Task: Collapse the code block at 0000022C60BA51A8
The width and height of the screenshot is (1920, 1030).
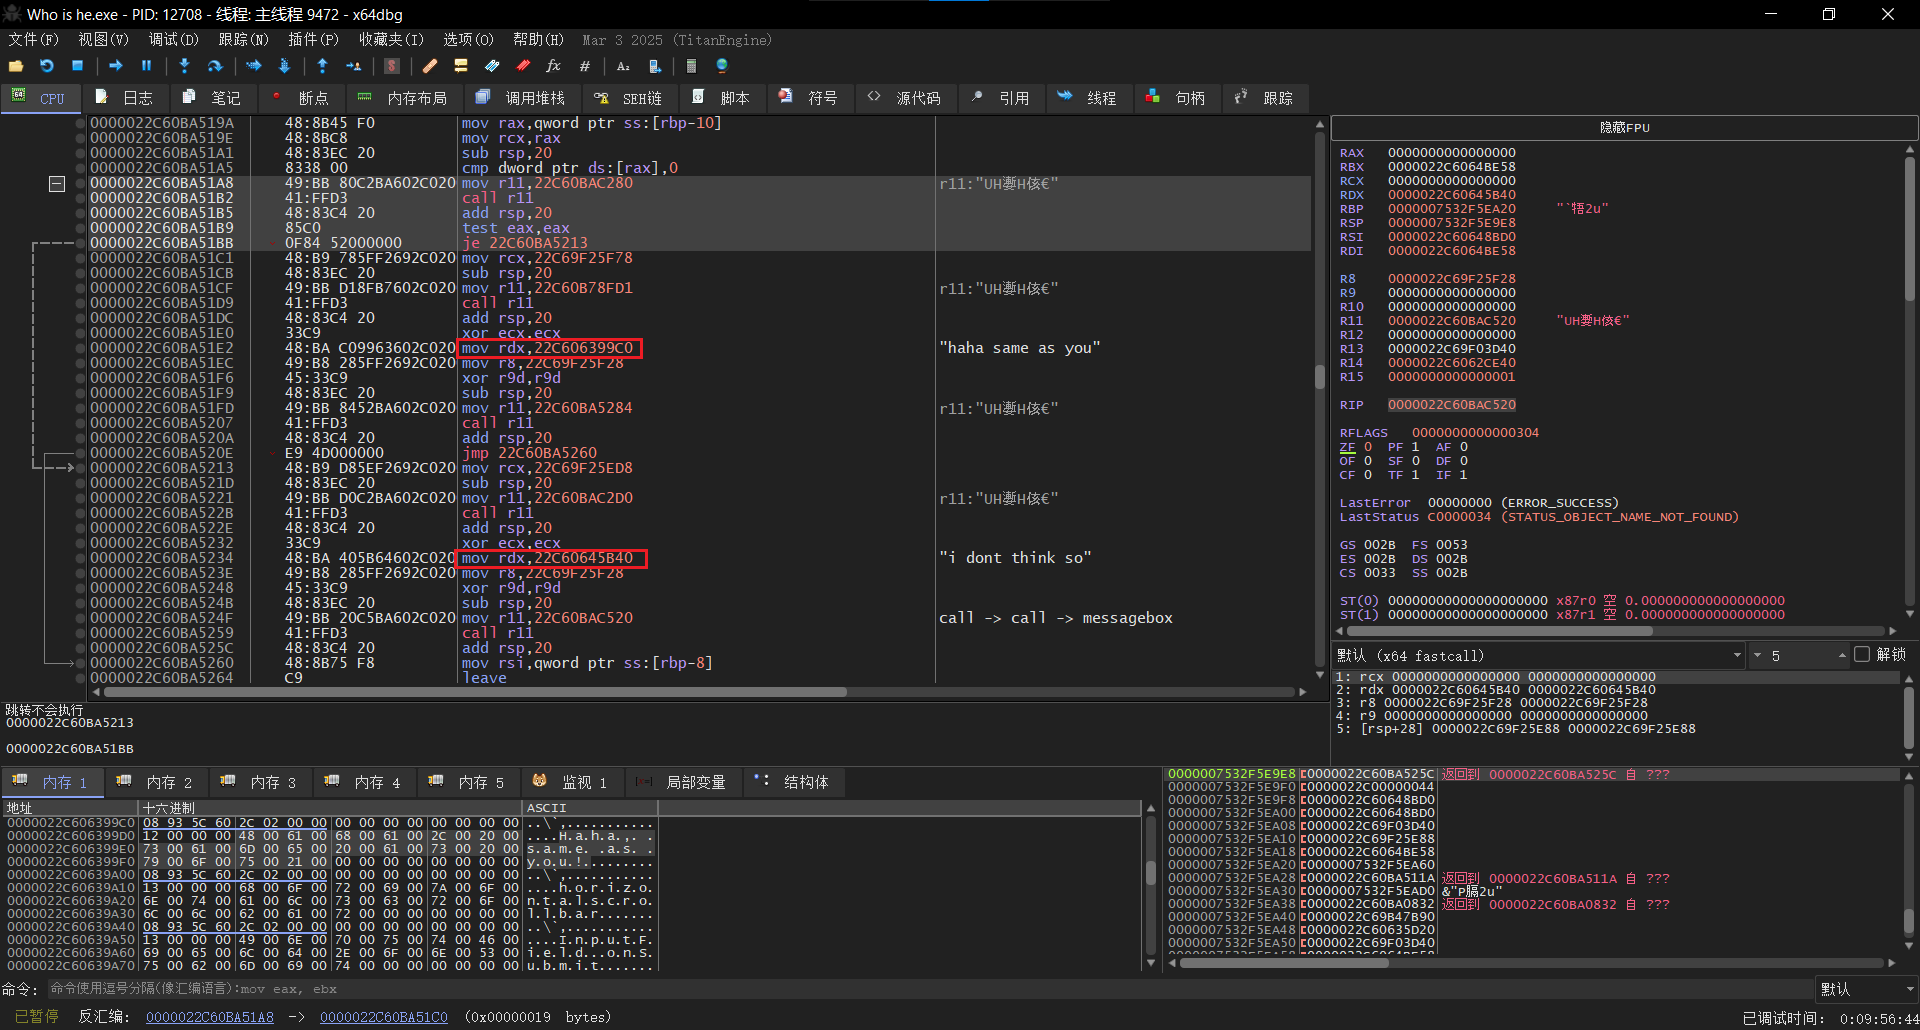Action: click(x=57, y=184)
